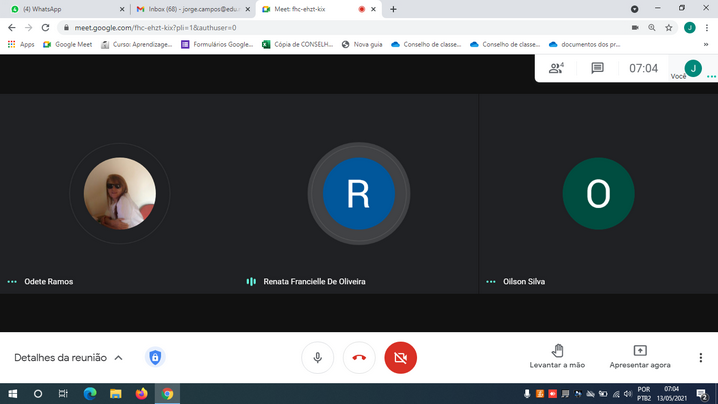Image resolution: width=718 pixels, height=404 pixels.
Task: Hang up with the red phone button
Action: tap(359, 358)
